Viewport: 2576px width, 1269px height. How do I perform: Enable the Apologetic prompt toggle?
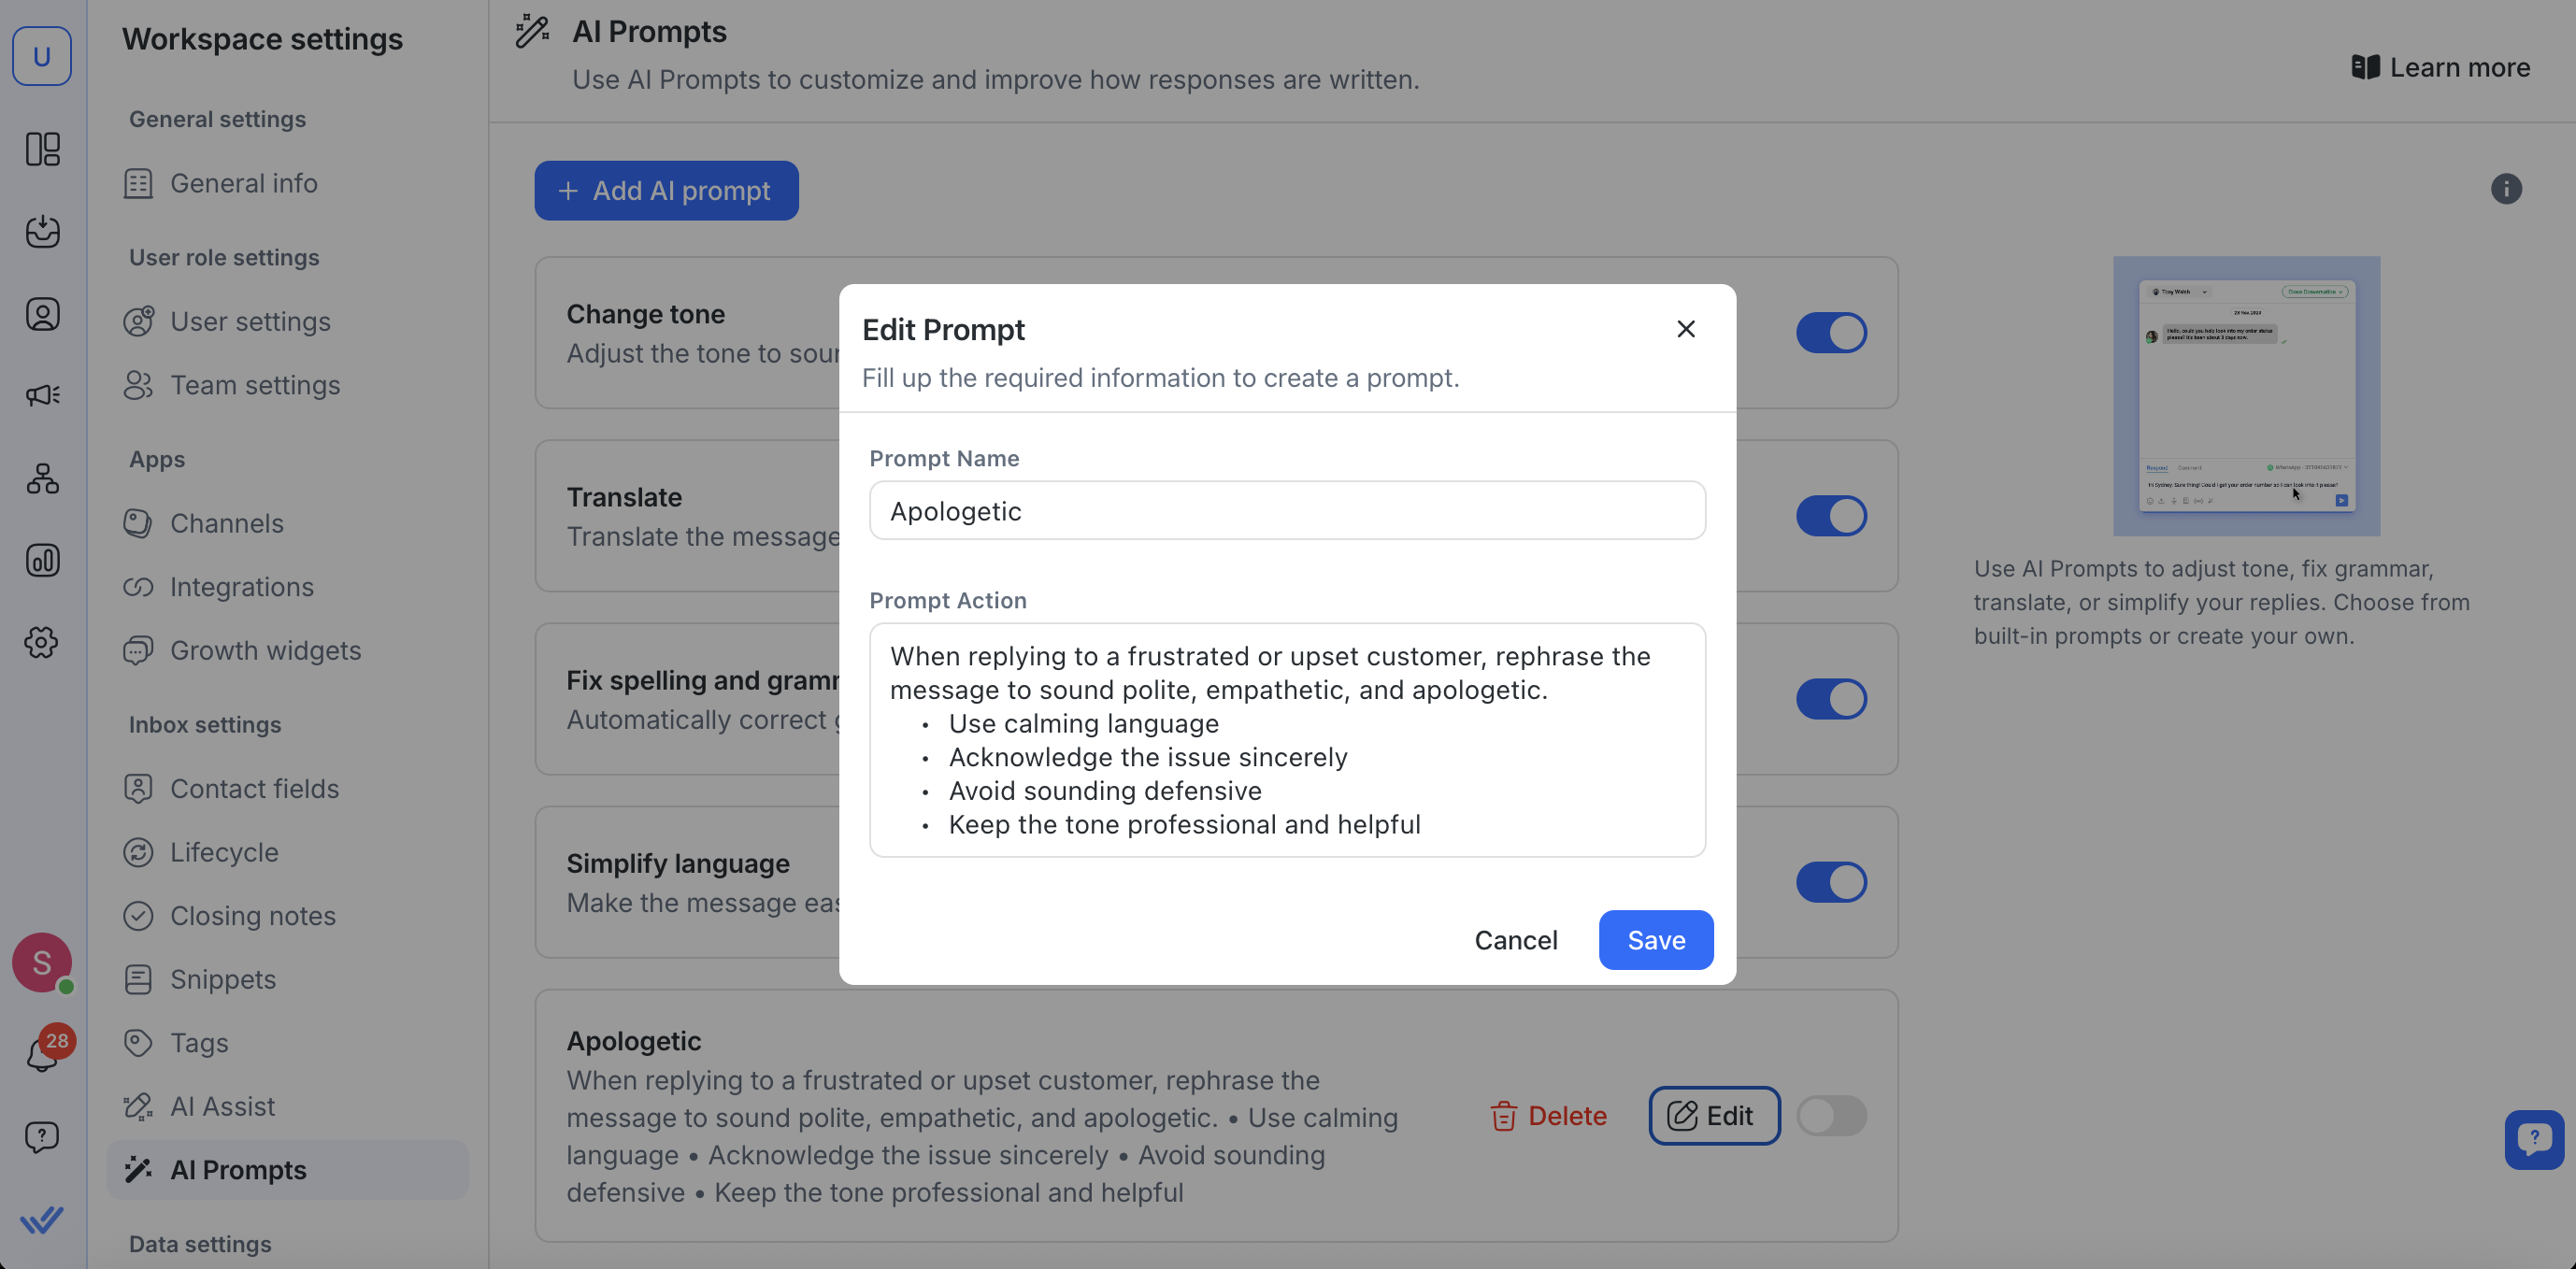(x=1830, y=1115)
